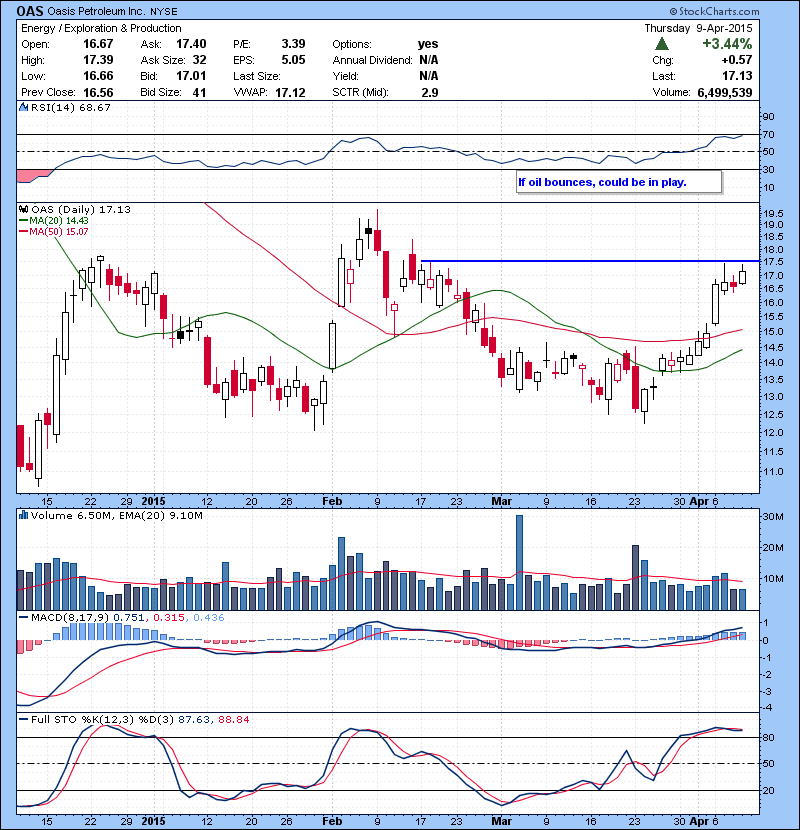Click the MA(20) 14.43 legend entry
Image resolution: width=800 pixels, height=830 pixels.
54,221
